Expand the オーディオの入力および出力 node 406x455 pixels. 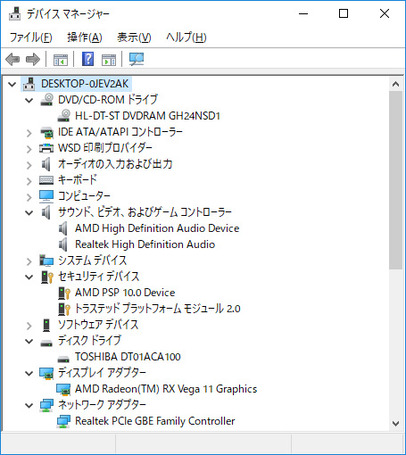(x=29, y=165)
